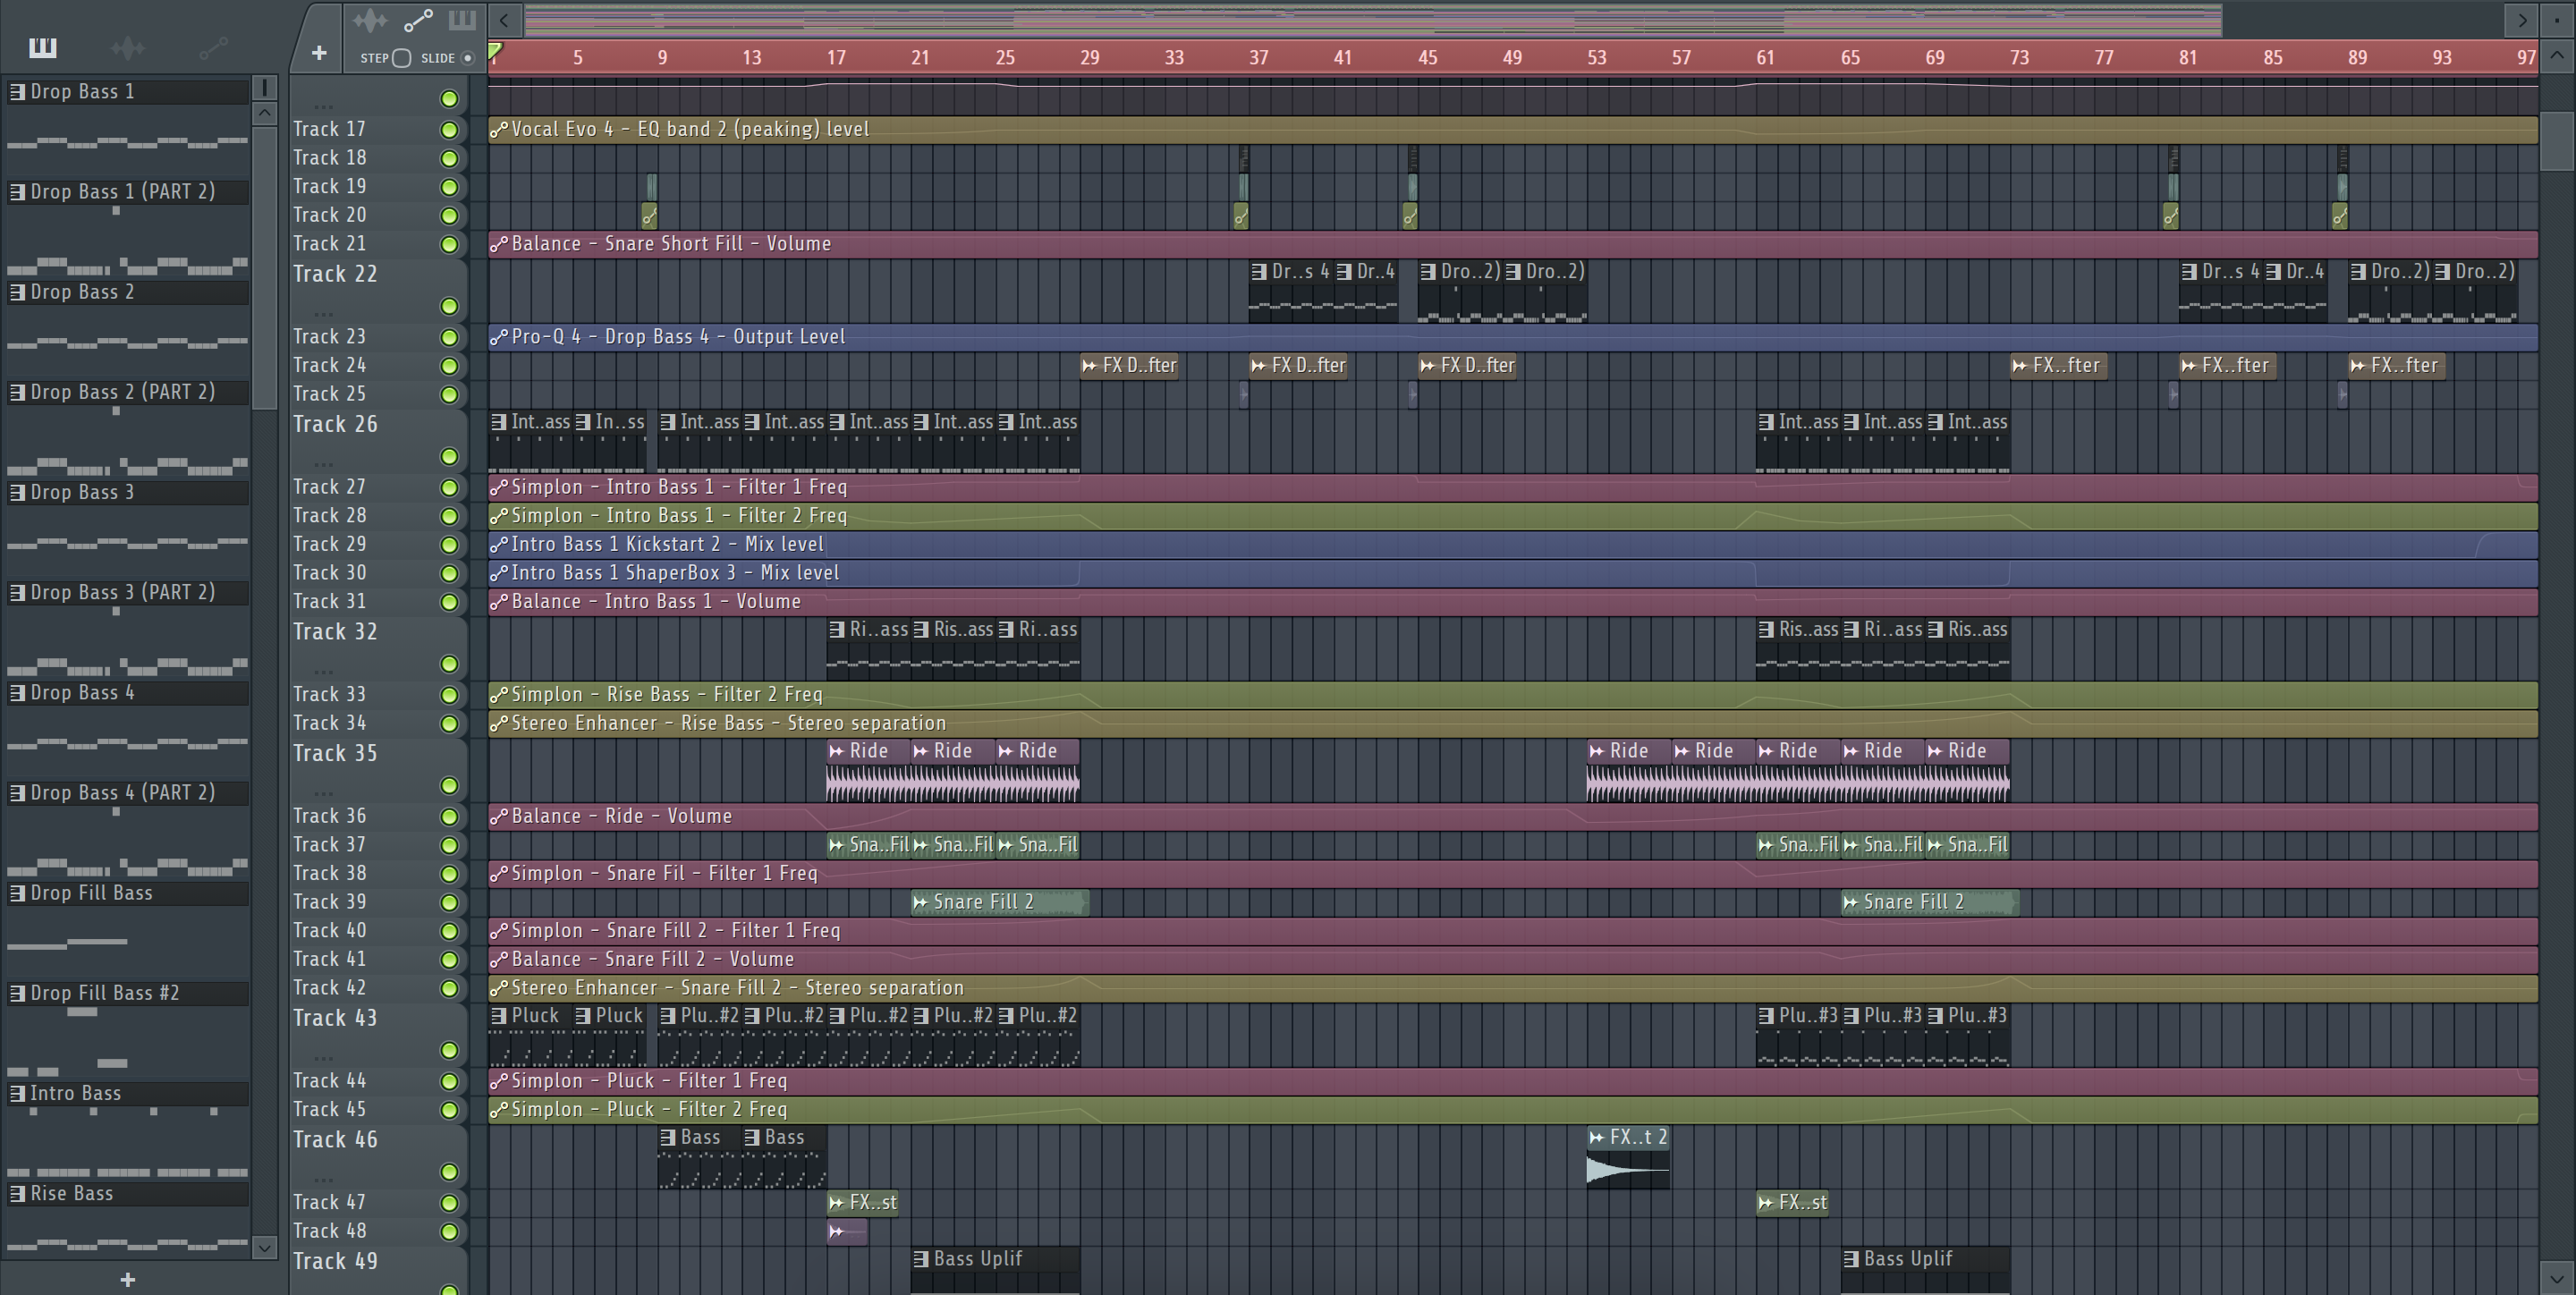Toggle the SLIDE mode radio button

[x=467, y=58]
